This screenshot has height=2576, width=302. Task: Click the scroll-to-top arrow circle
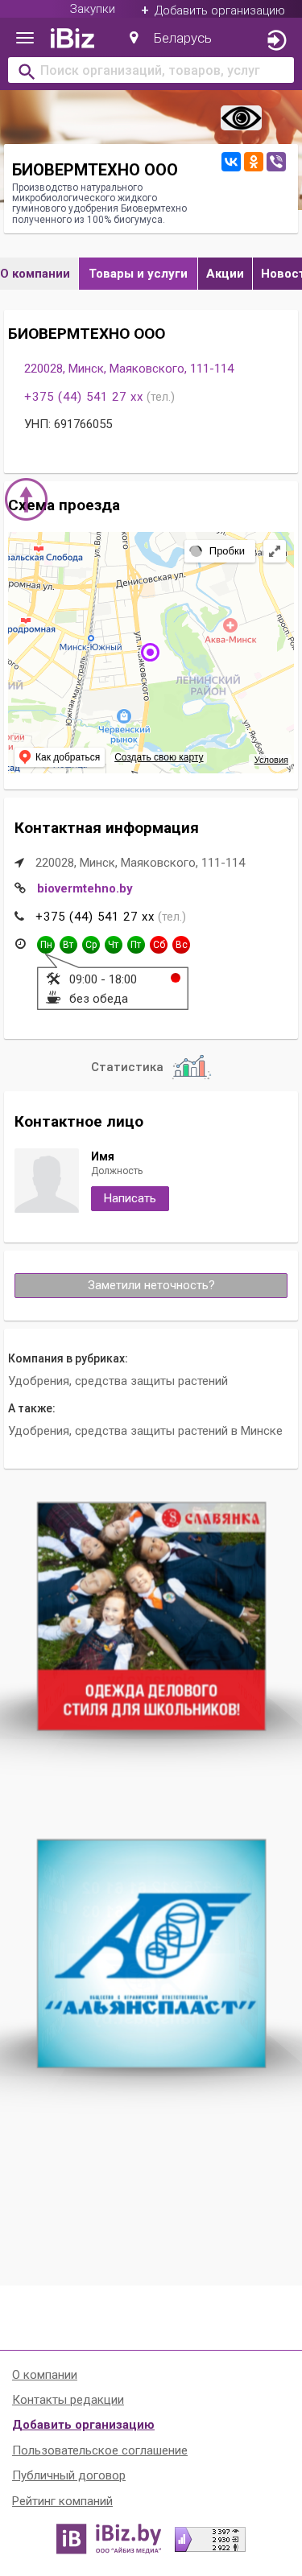point(26,499)
